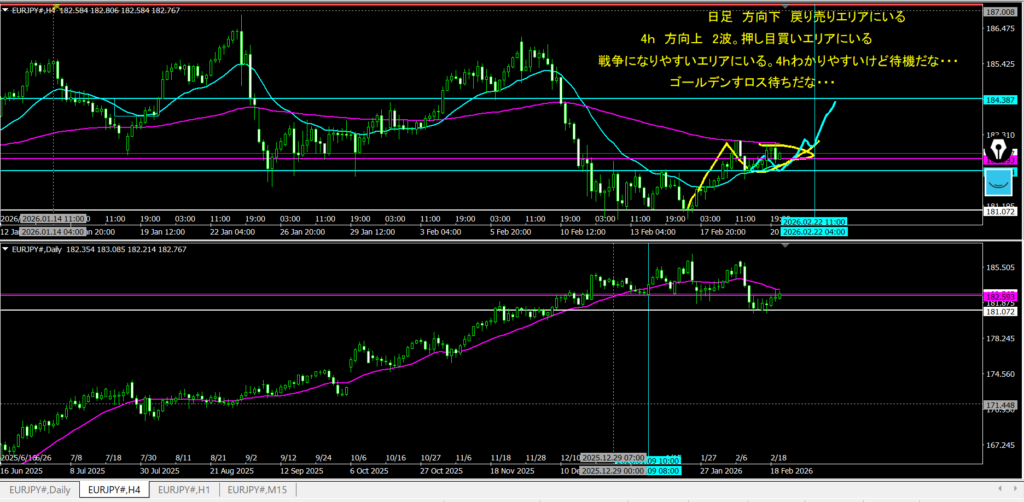Click the 187.008 price label at top
Image resolution: width=1024 pixels, height=502 pixels.
click(1000, 11)
